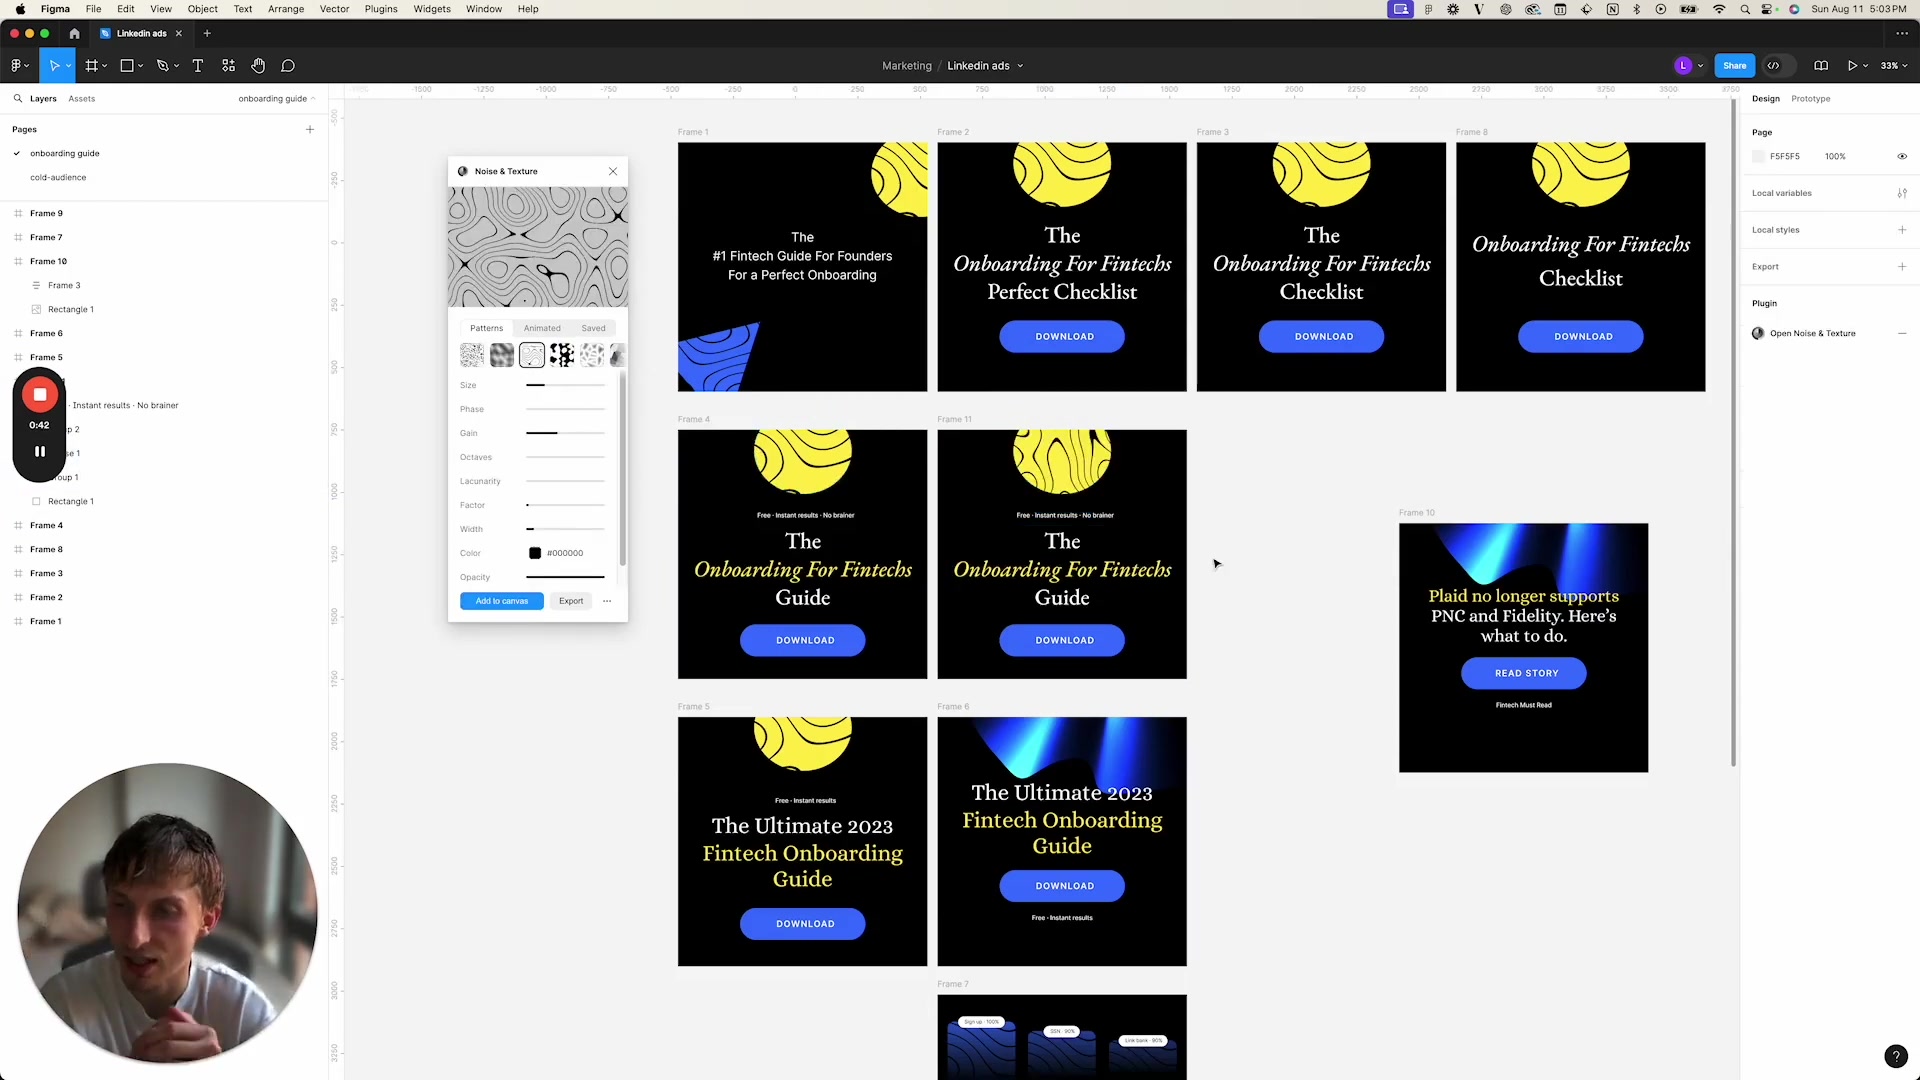Open a new tab with plus icon

point(207,33)
